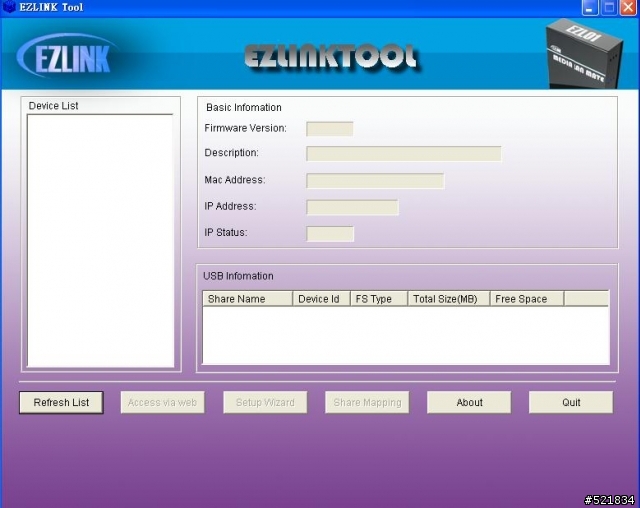
Task: Click the Firmware Version field
Action: [329, 129]
